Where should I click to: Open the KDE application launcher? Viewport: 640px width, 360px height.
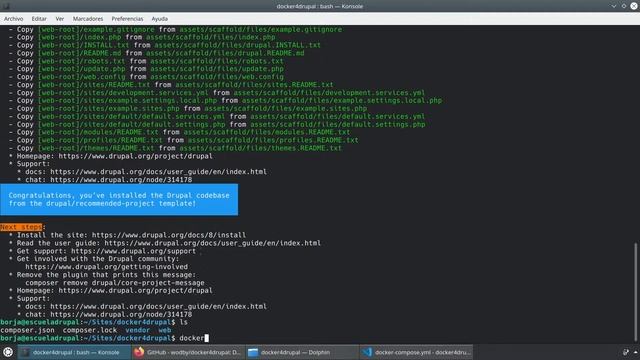pyautogui.click(x=8, y=352)
